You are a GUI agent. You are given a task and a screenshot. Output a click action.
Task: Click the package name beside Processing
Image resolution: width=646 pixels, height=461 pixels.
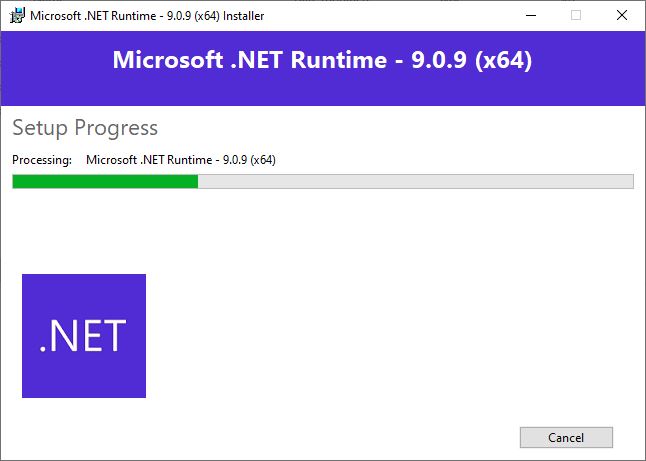pyautogui.click(x=181, y=160)
